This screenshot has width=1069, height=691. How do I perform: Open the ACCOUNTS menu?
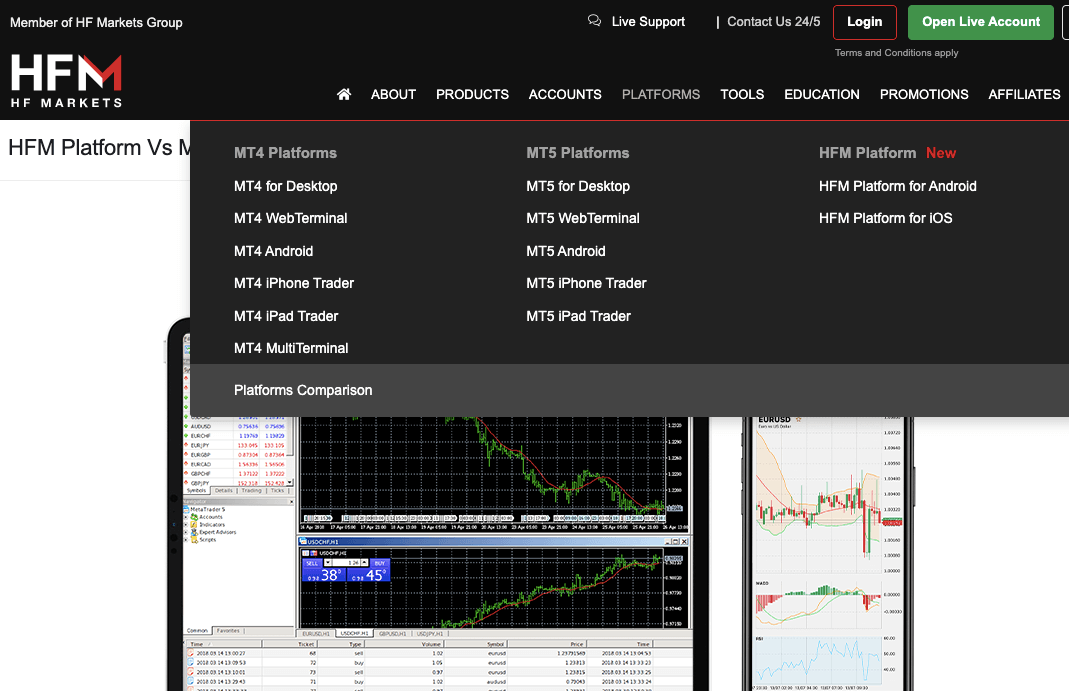pyautogui.click(x=565, y=94)
